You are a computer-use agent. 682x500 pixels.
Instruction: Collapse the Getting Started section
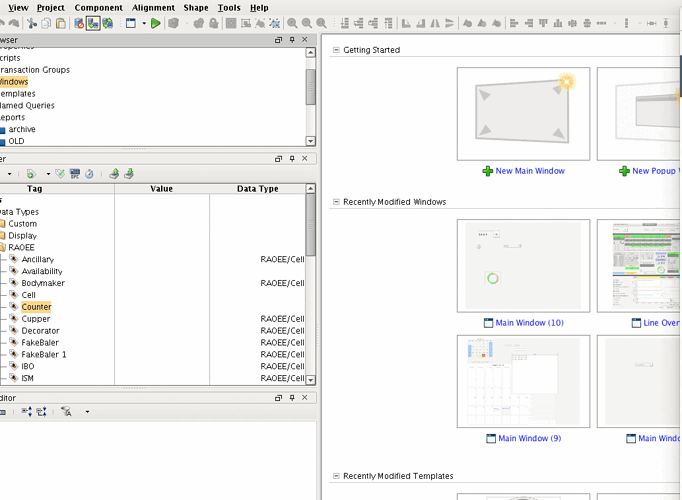click(335, 50)
